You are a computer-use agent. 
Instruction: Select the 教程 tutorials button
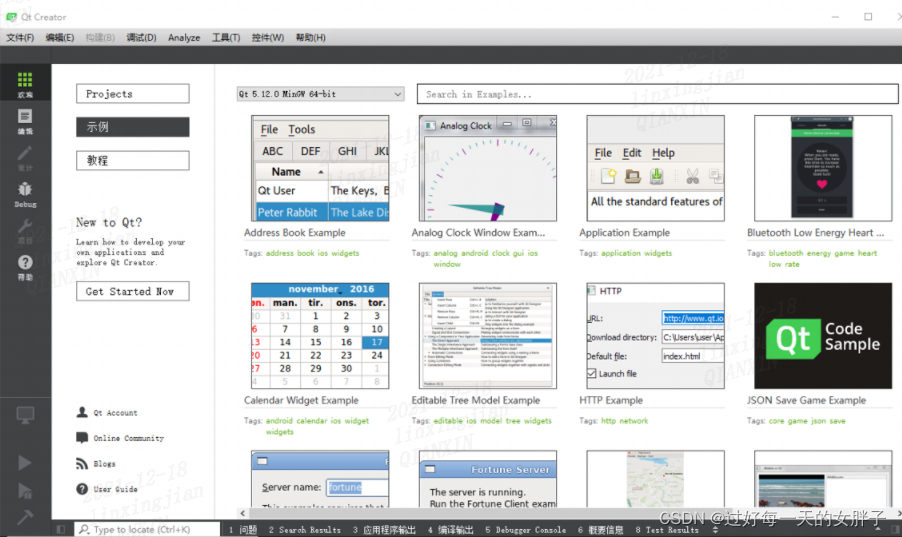[x=132, y=161]
